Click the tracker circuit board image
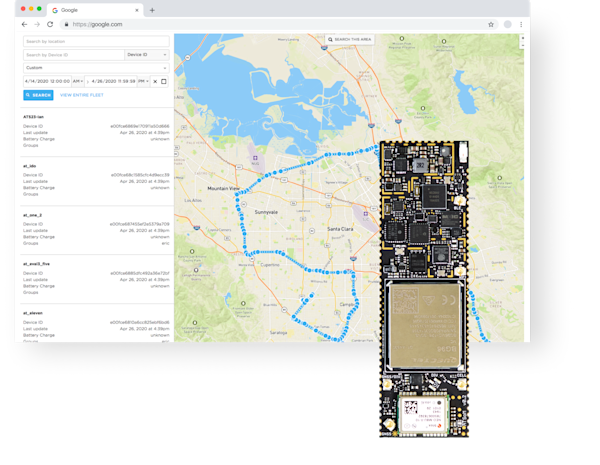 tap(424, 289)
